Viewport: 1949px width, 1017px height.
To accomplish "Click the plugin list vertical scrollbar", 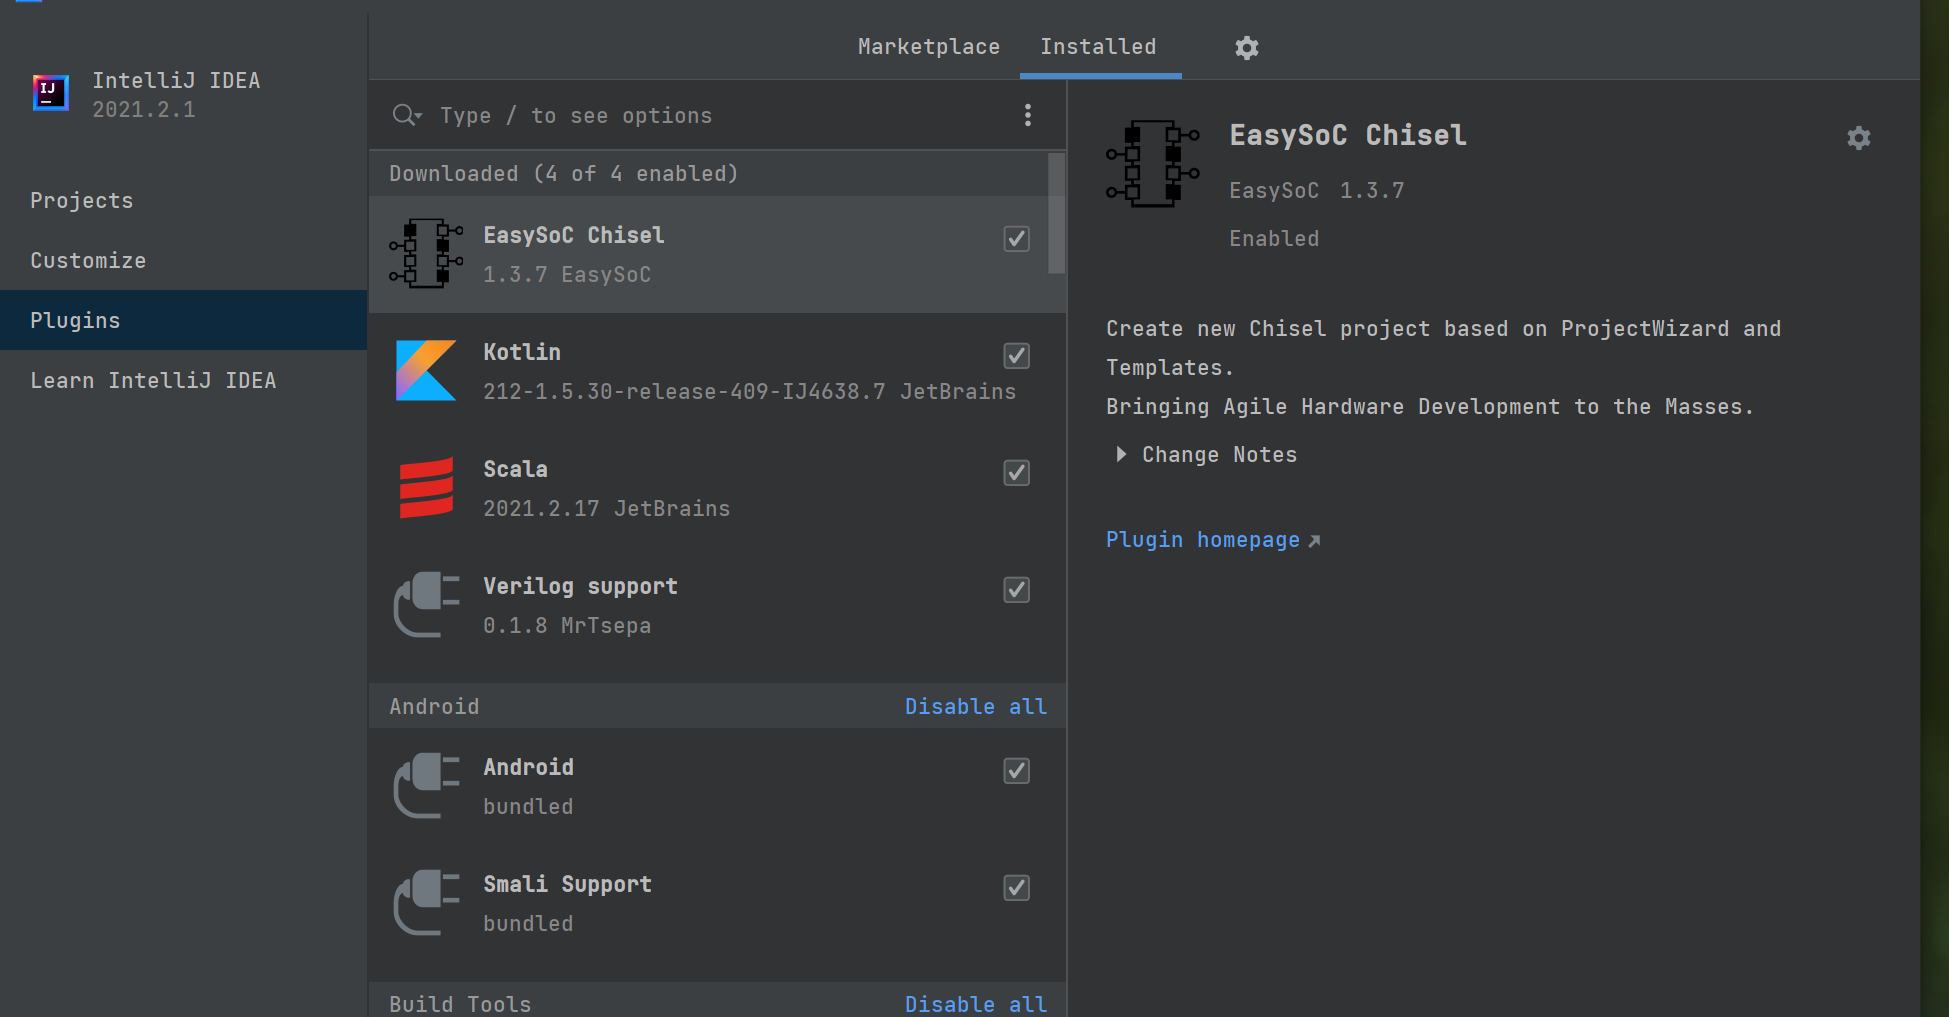I will 1056,214.
